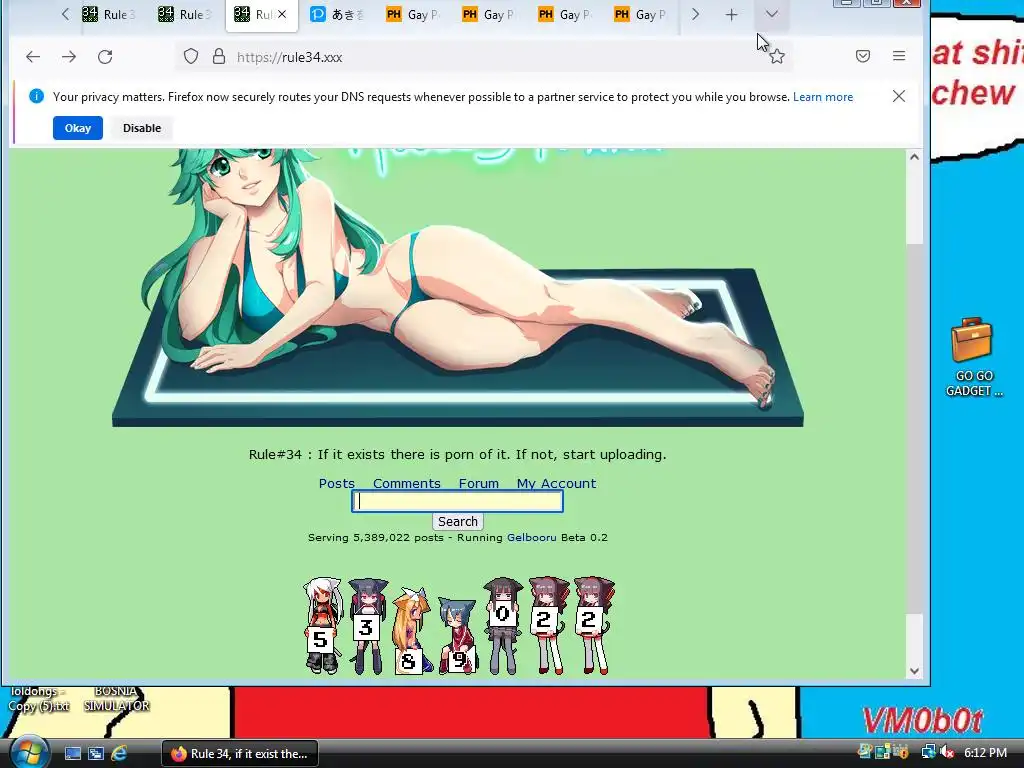Open the Comments link

pos(406,483)
